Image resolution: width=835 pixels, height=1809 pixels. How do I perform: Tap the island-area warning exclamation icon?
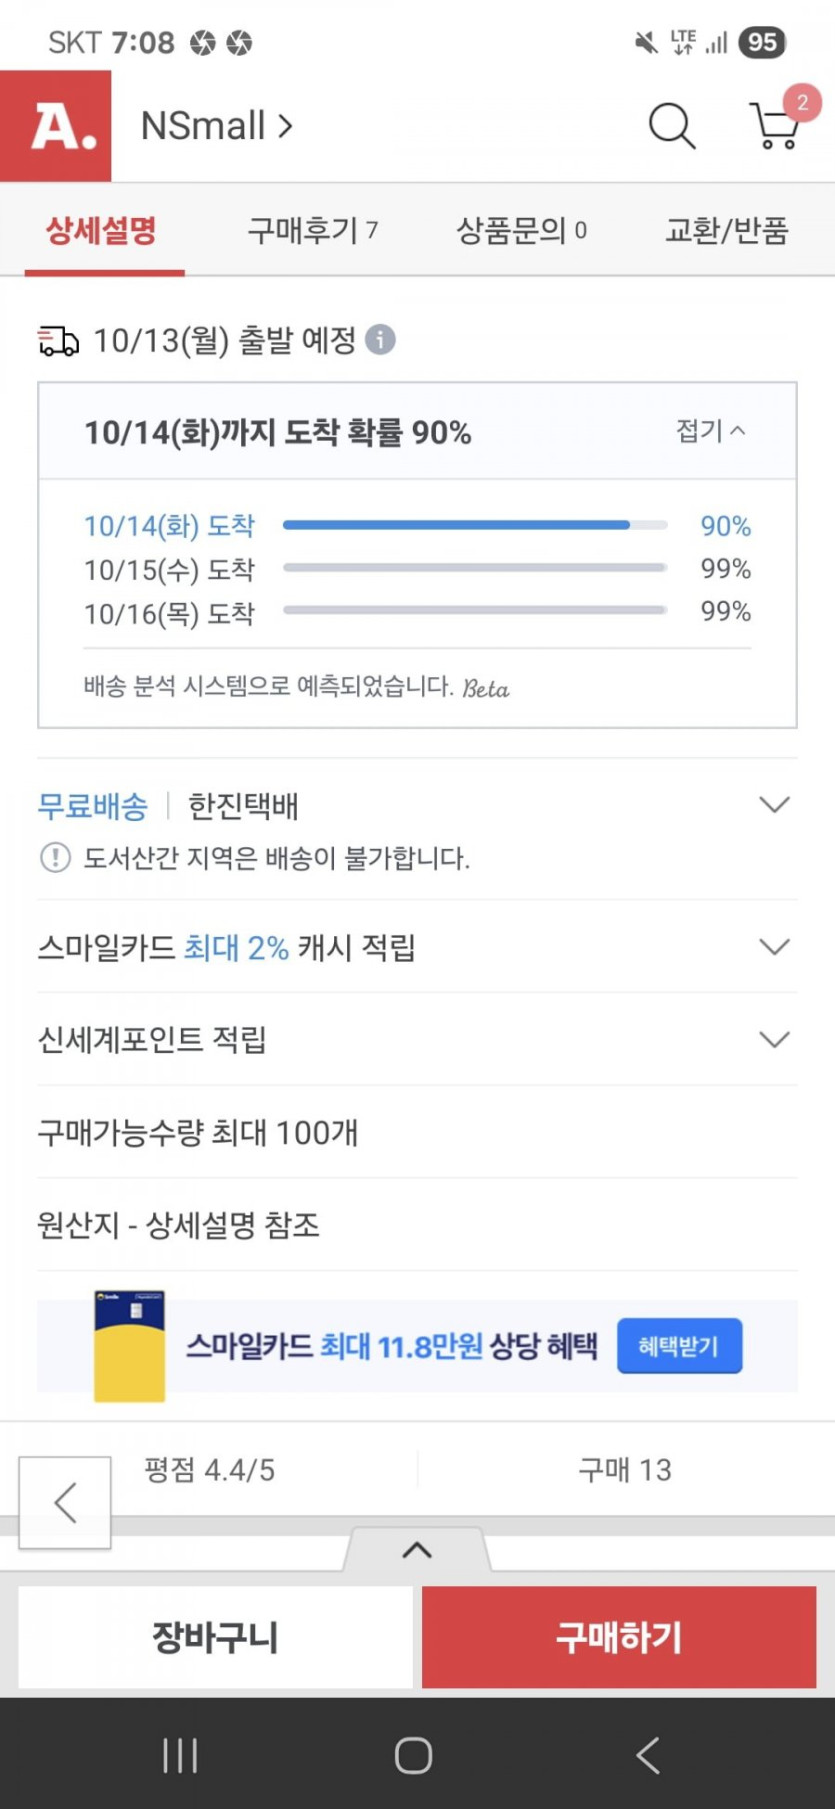[x=55, y=858]
